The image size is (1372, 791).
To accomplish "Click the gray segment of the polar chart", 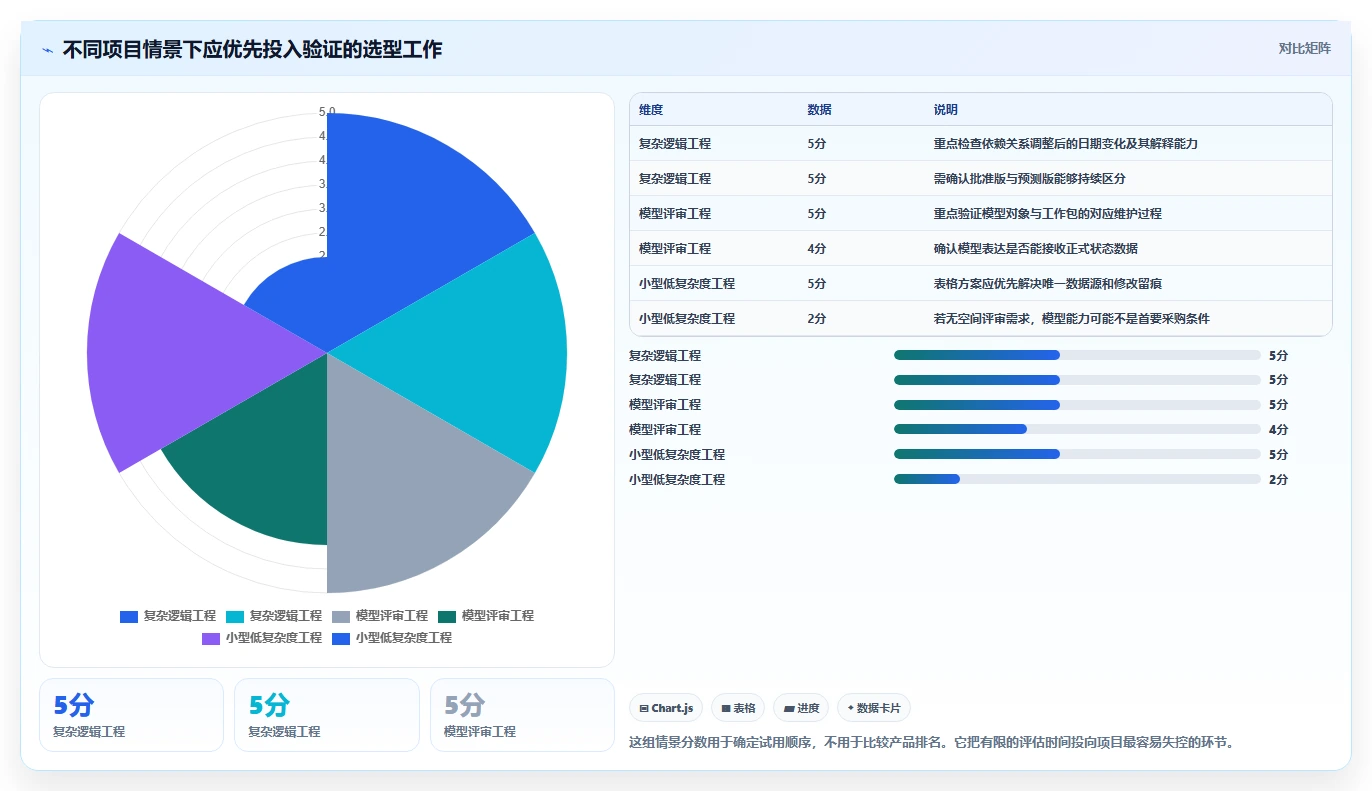I will pos(410,490).
